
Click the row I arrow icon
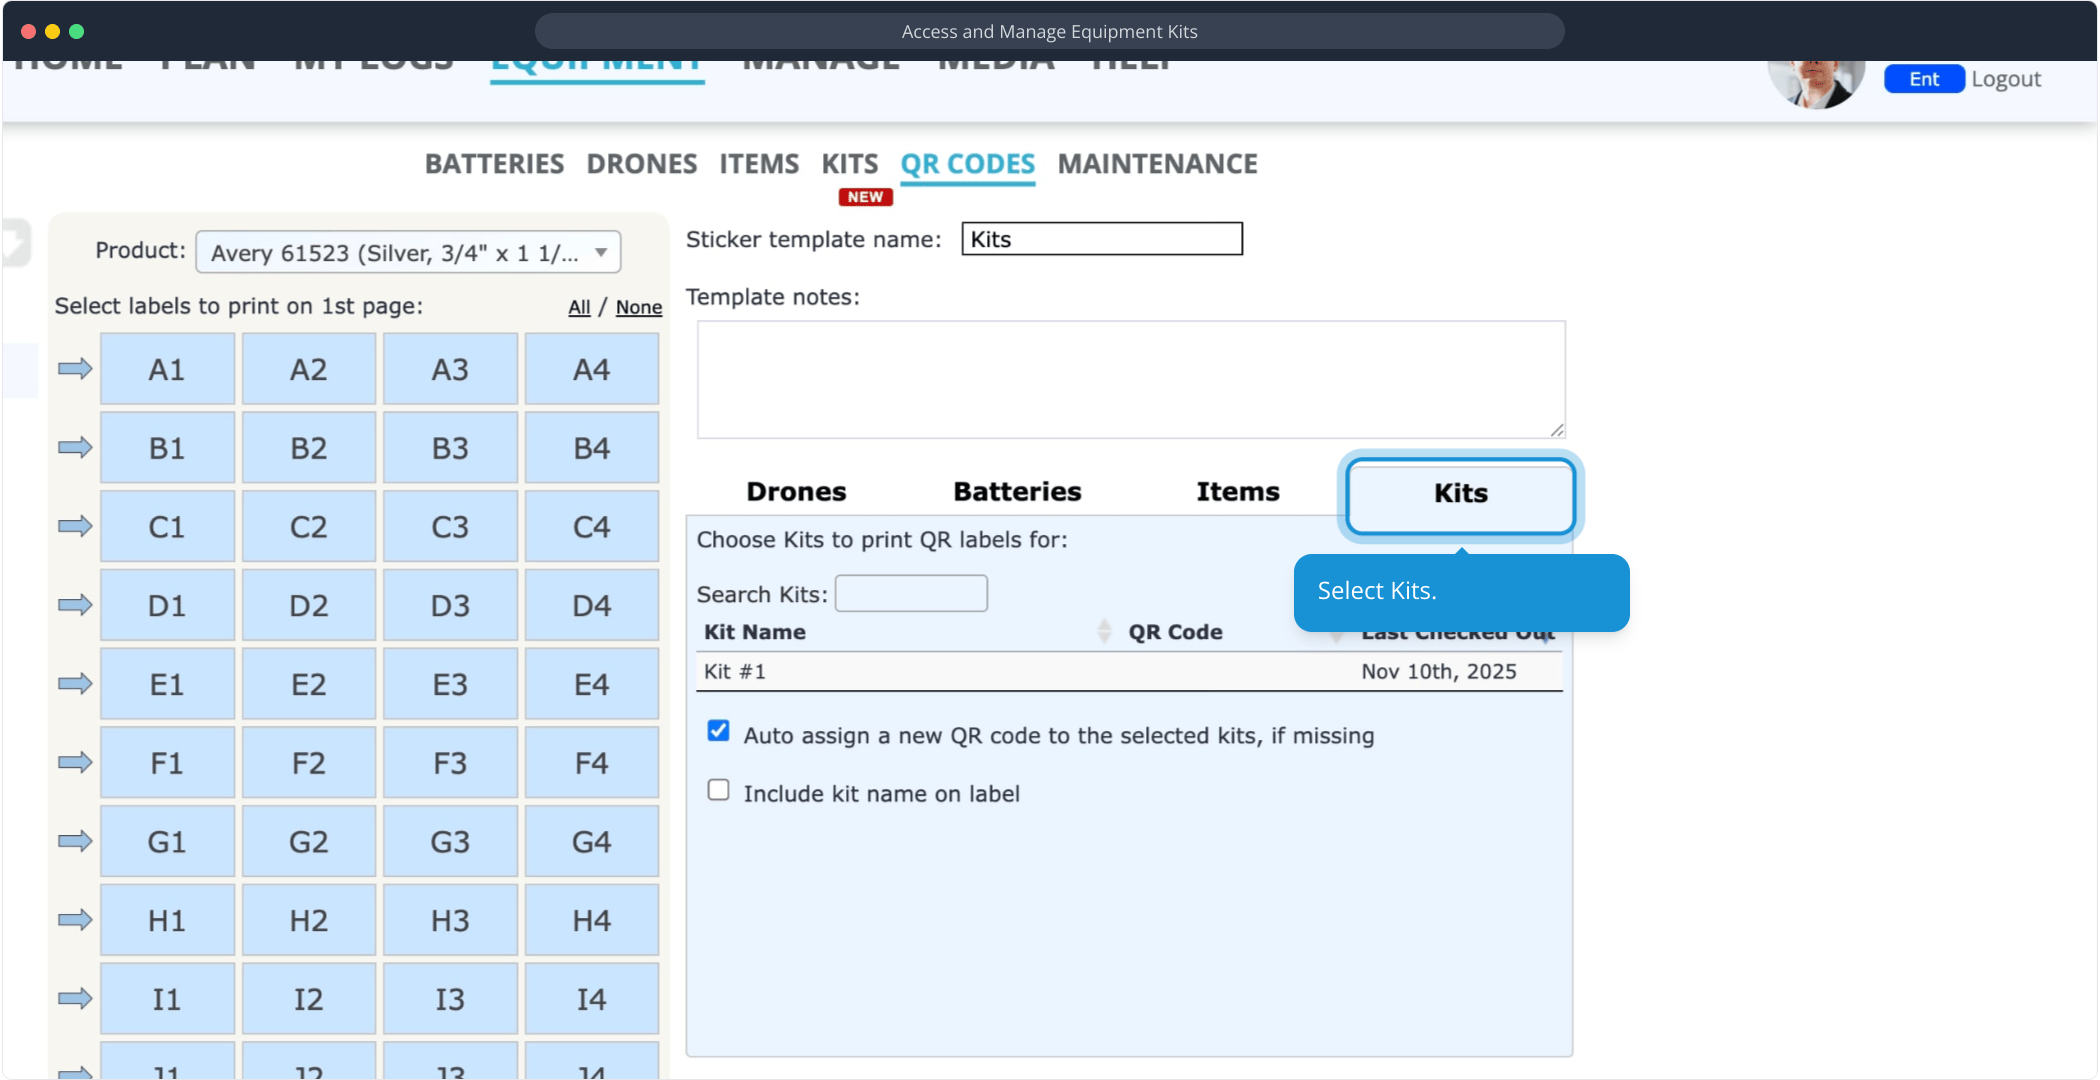click(75, 998)
